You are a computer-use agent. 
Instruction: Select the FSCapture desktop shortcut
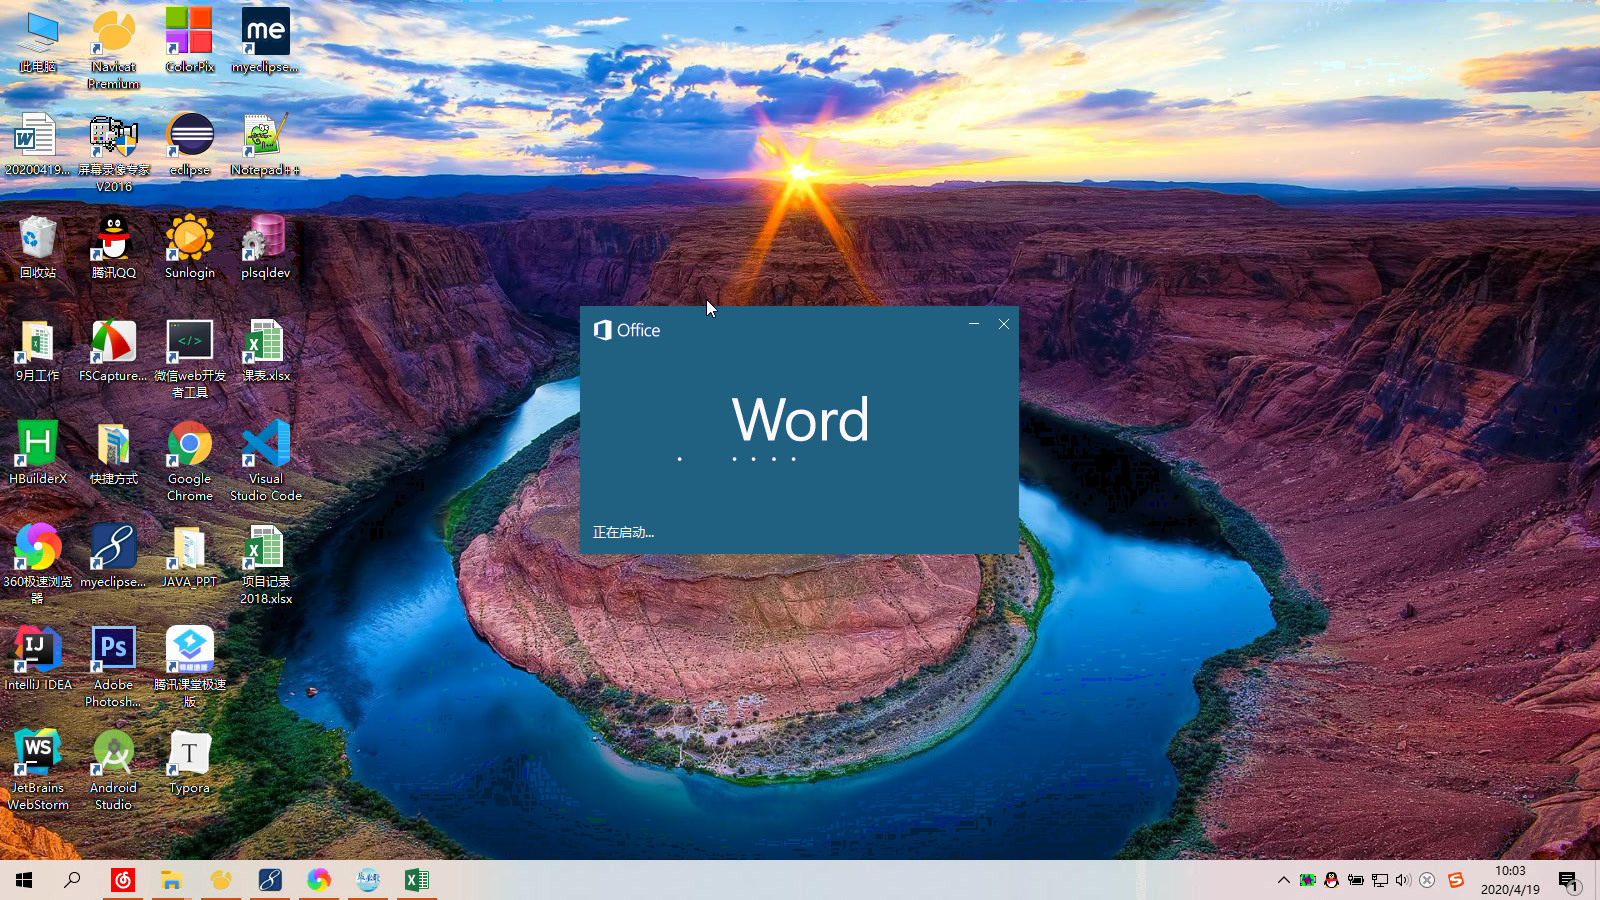[x=113, y=351]
